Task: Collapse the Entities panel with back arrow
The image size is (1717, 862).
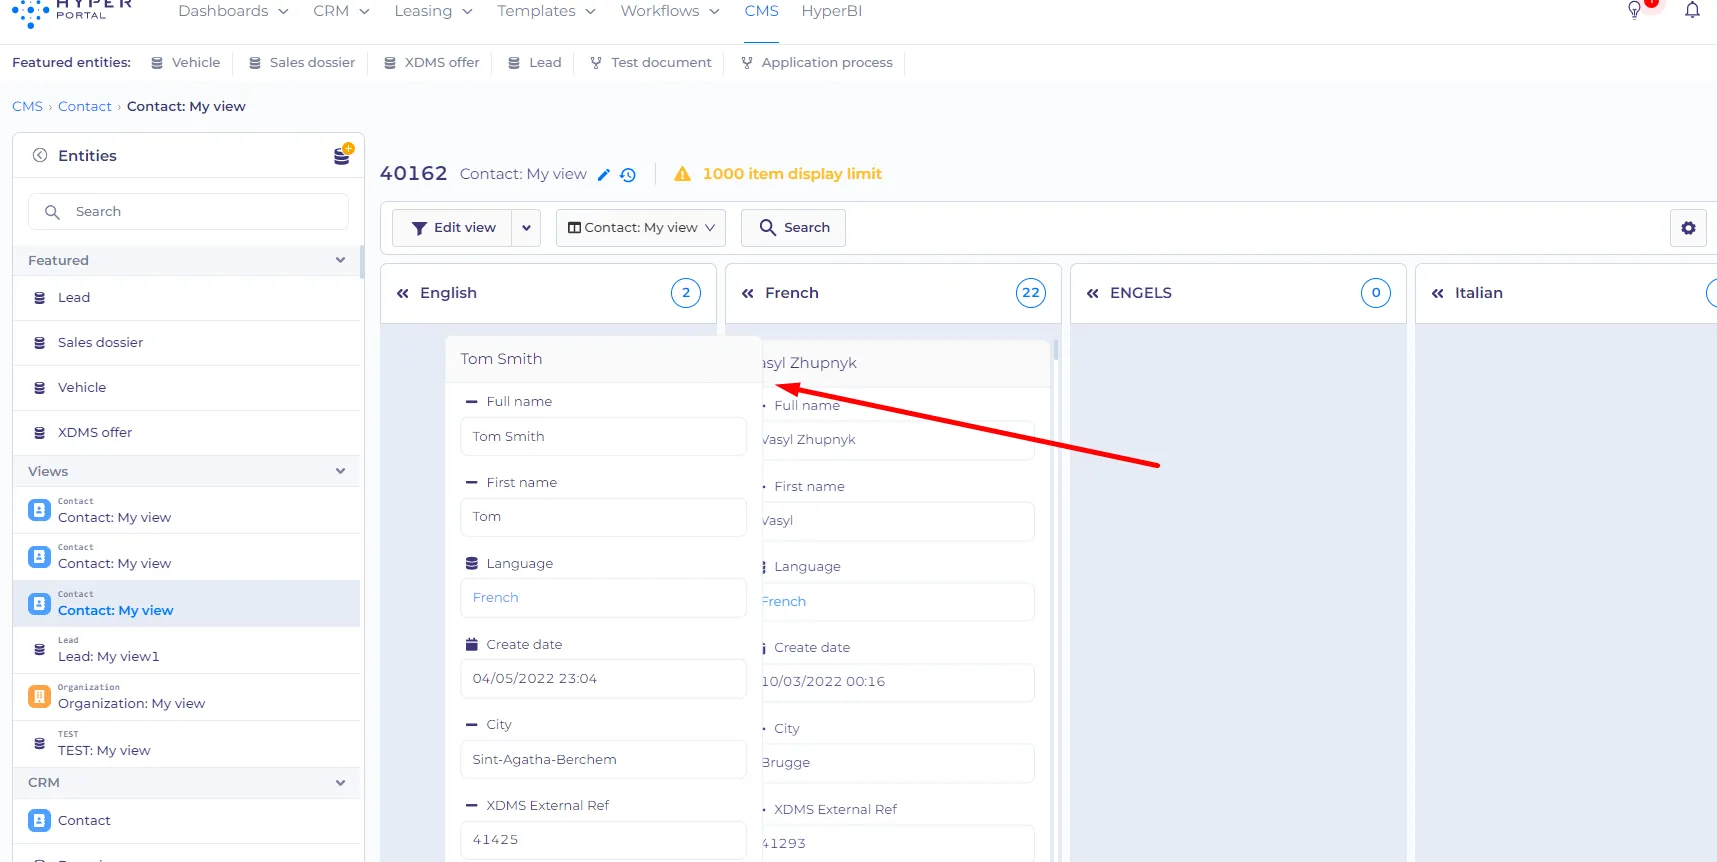Action: tap(40, 155)
